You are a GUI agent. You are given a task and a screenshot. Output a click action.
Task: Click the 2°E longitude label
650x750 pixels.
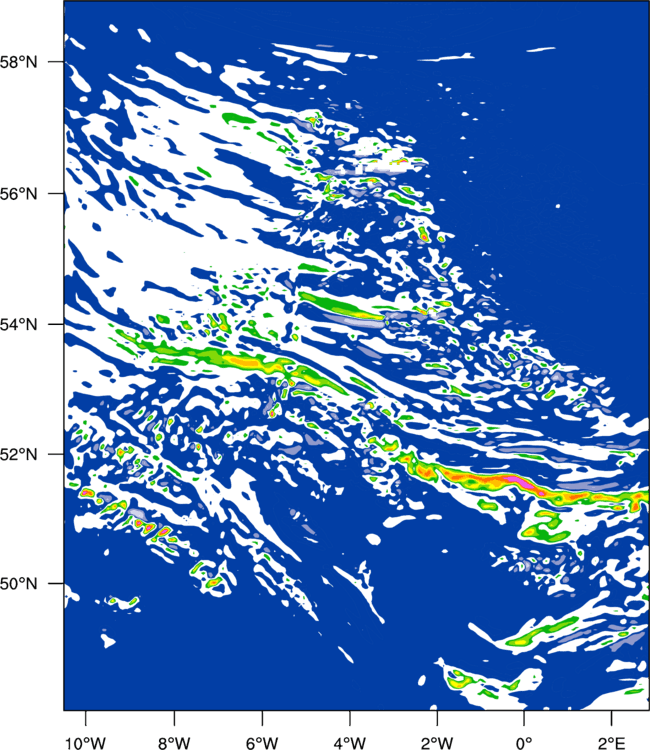(x=612, y=743)
